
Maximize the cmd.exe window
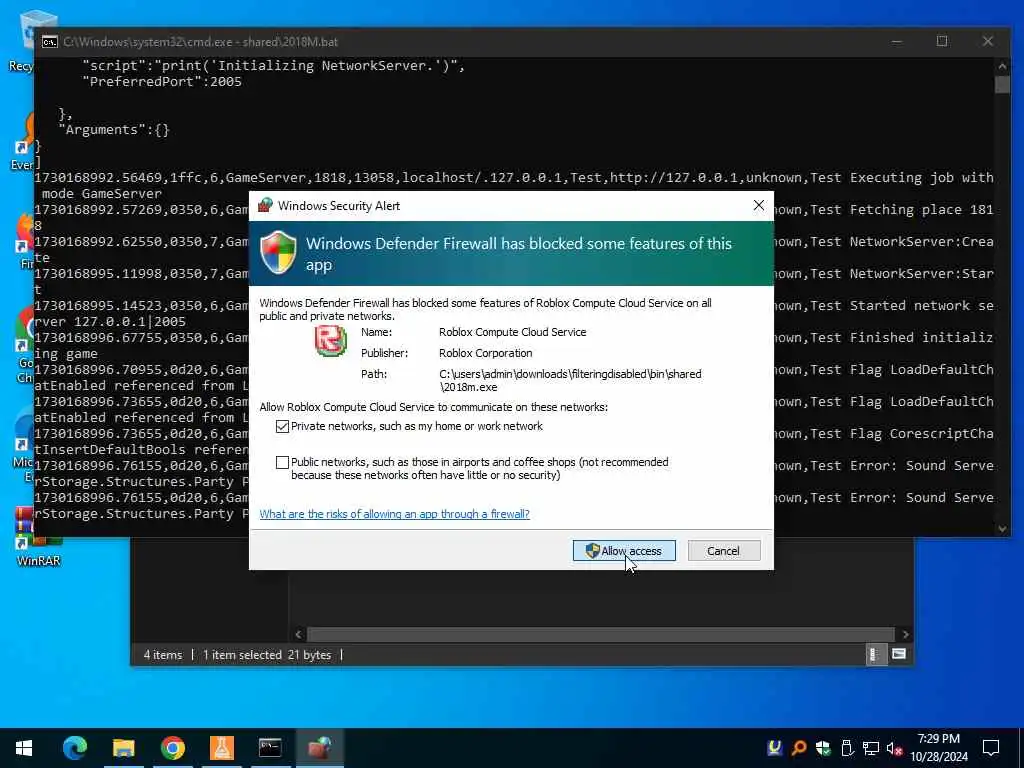(942, 41)
